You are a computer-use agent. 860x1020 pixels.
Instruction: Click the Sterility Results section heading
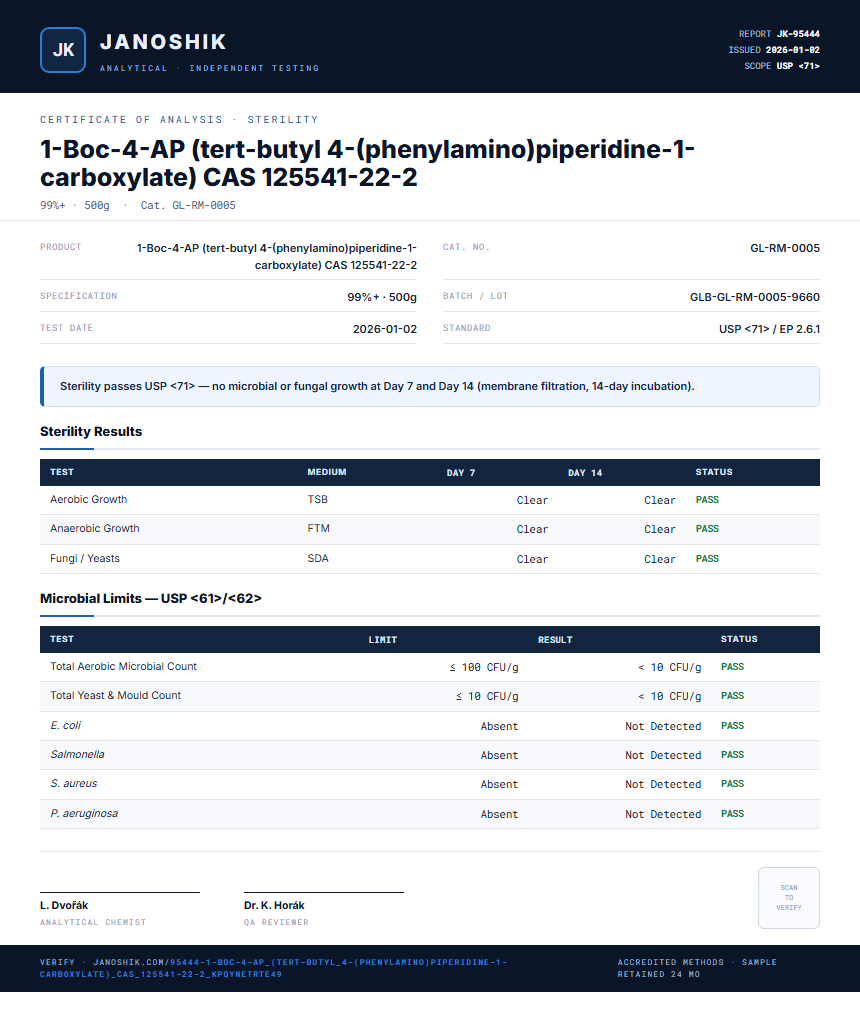(91, 431)
